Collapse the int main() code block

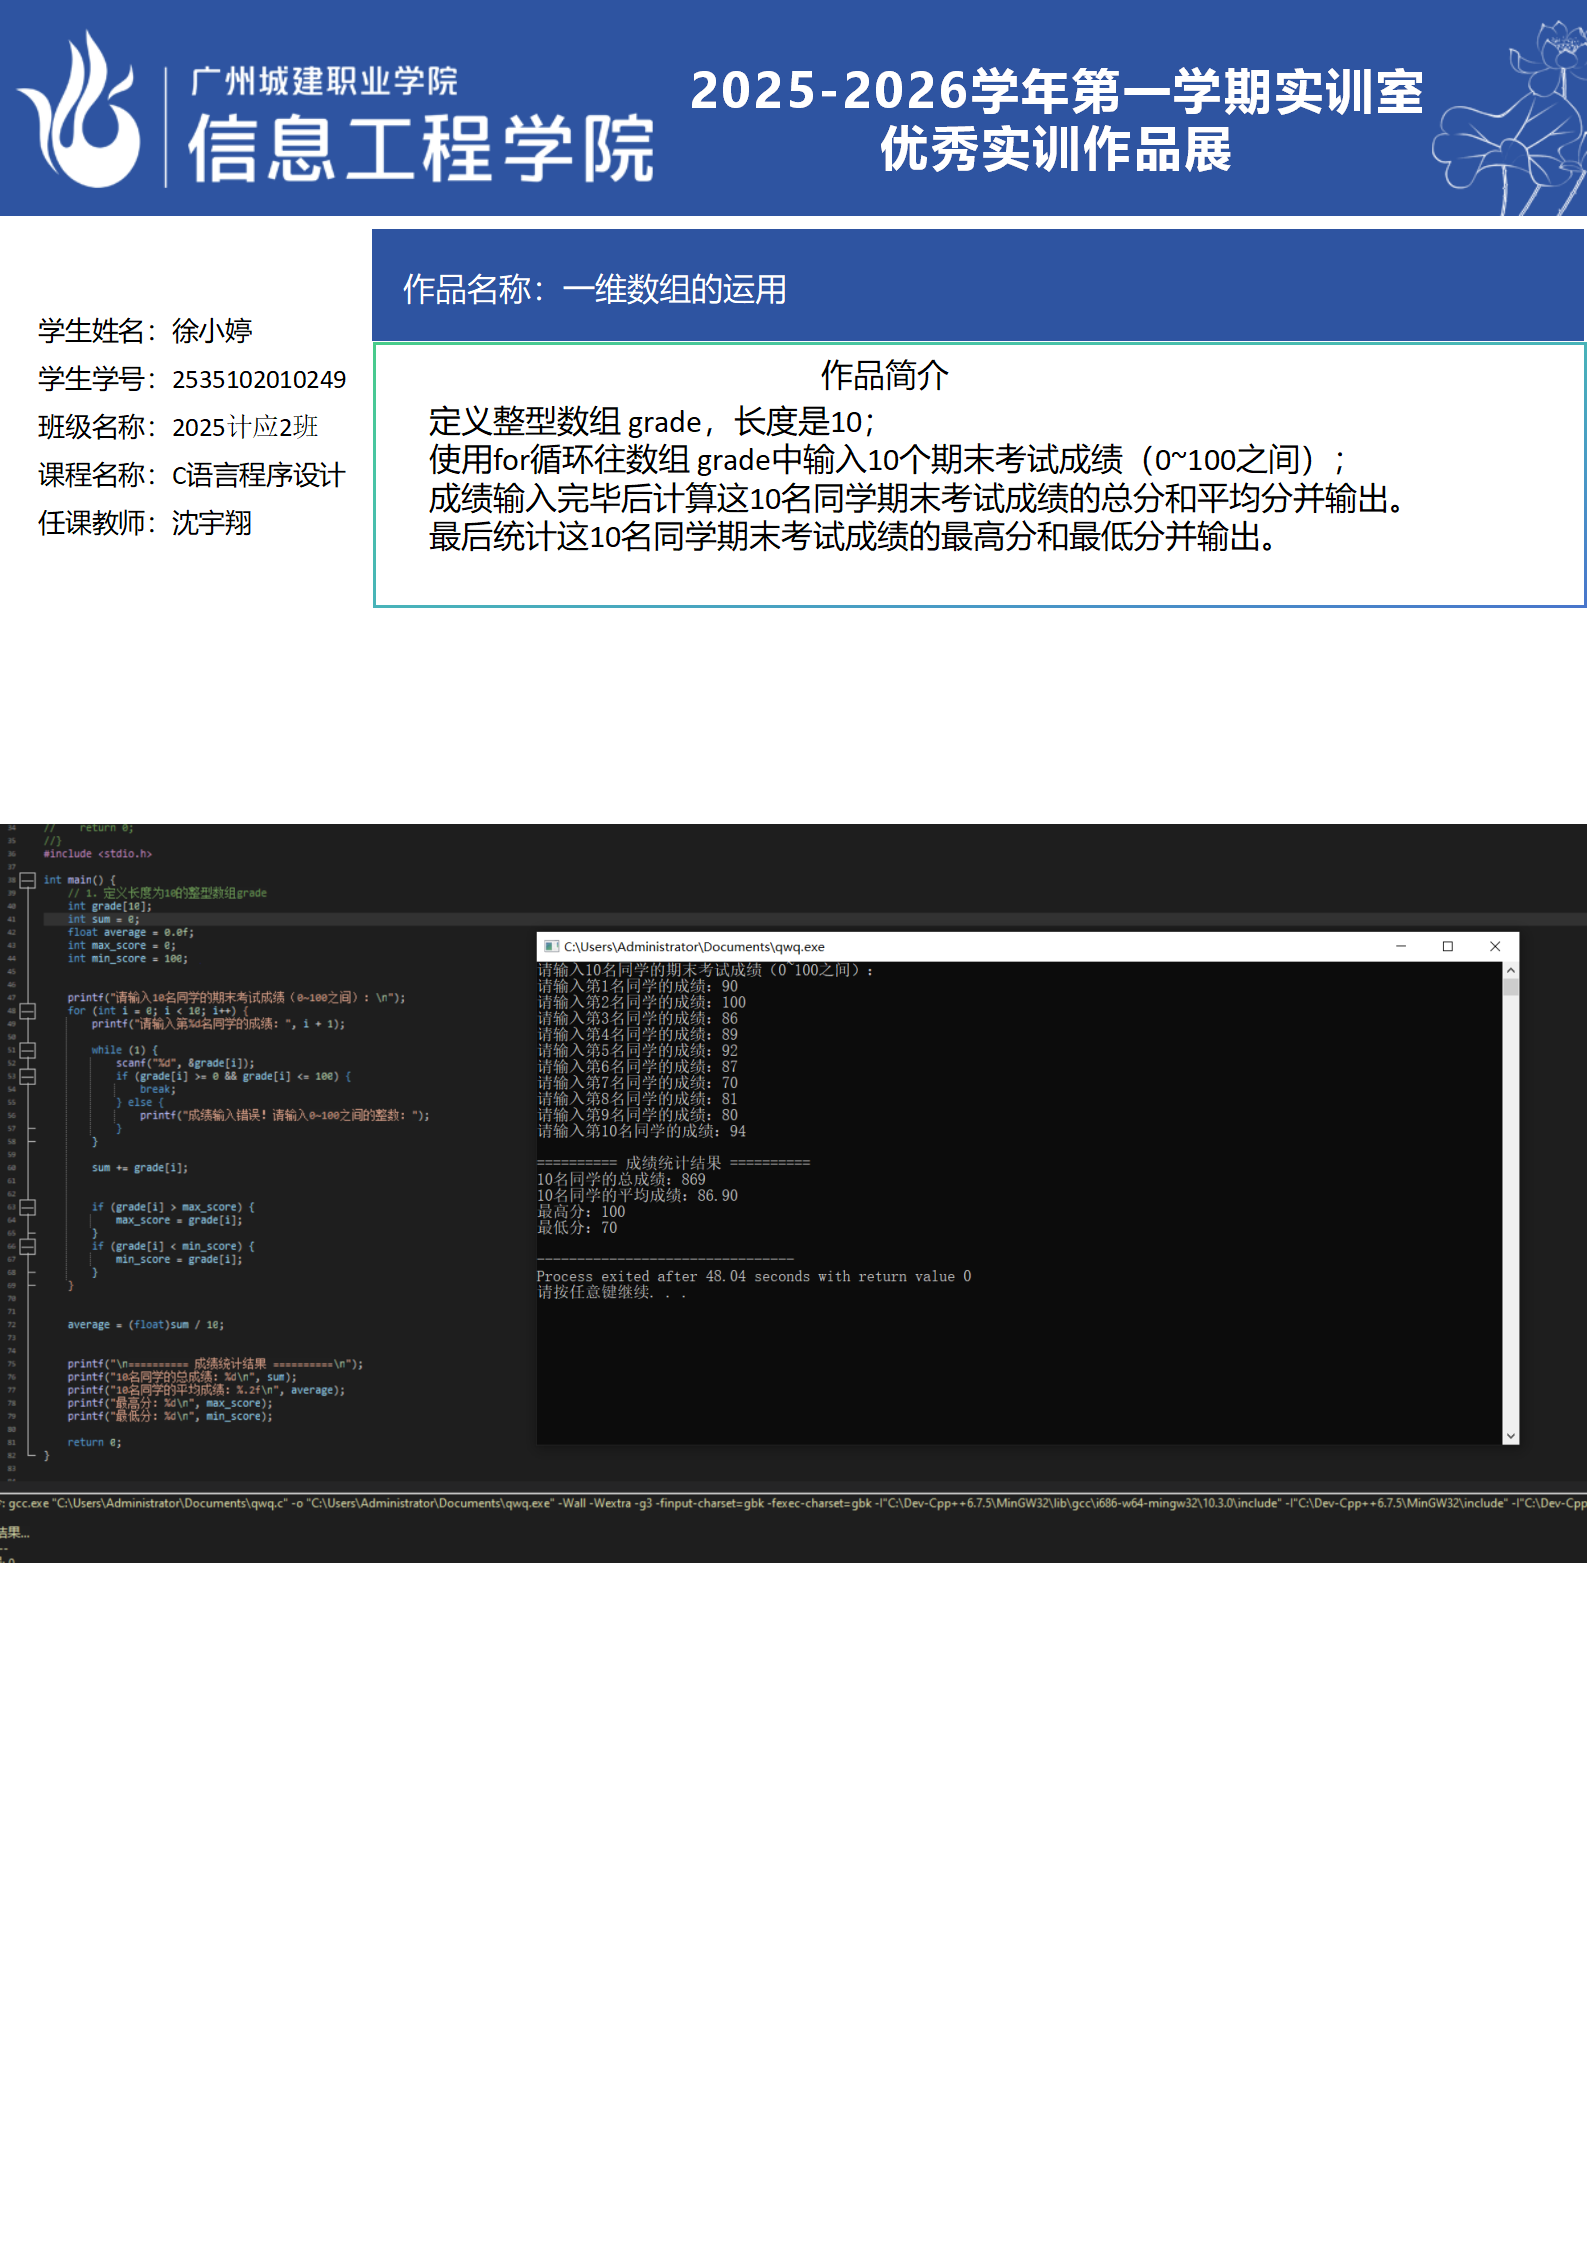(x=28, y=880)
